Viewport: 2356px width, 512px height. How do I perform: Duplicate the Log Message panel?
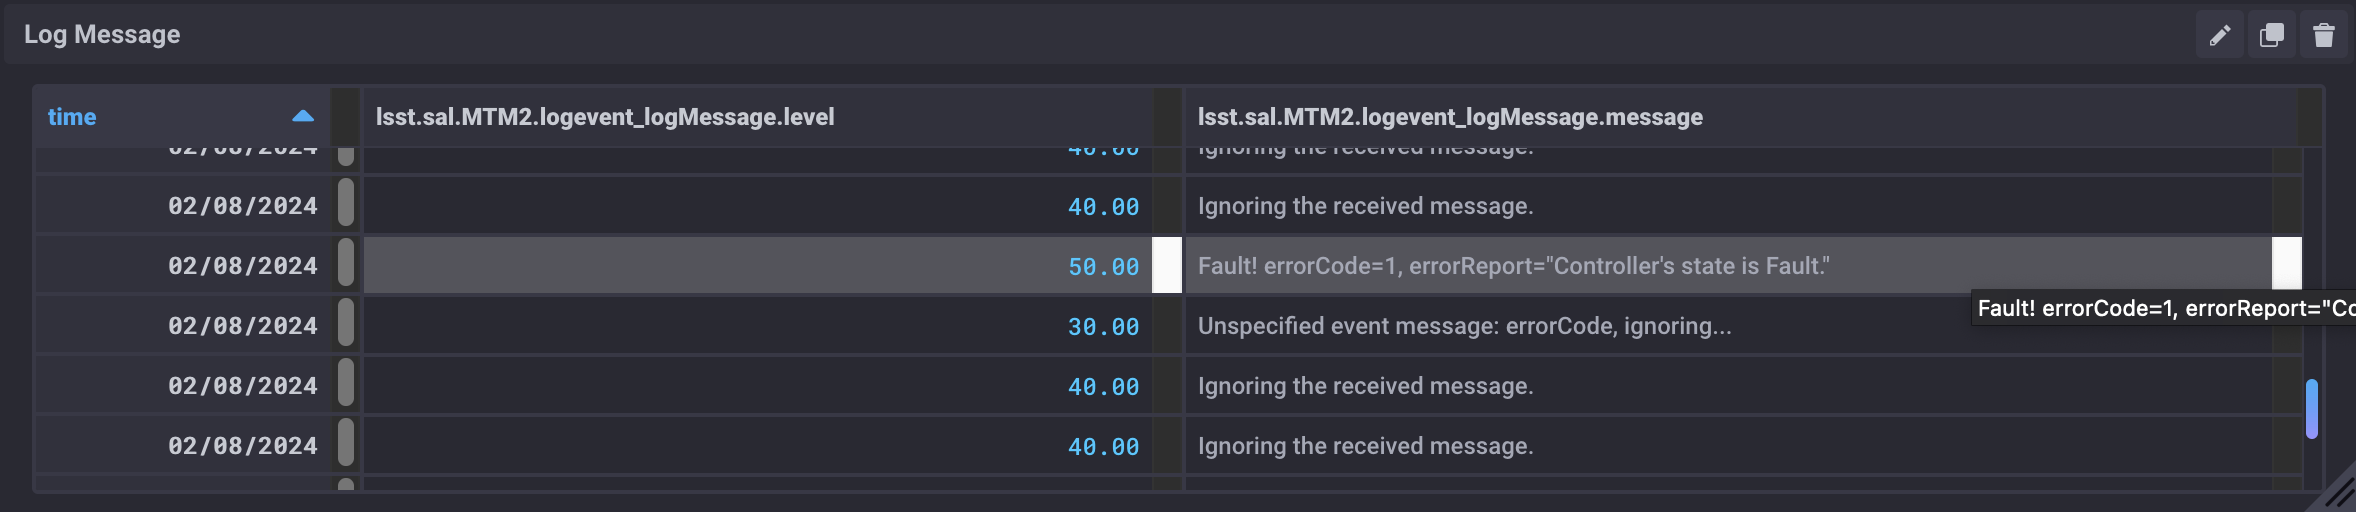tap(2271, 36)
